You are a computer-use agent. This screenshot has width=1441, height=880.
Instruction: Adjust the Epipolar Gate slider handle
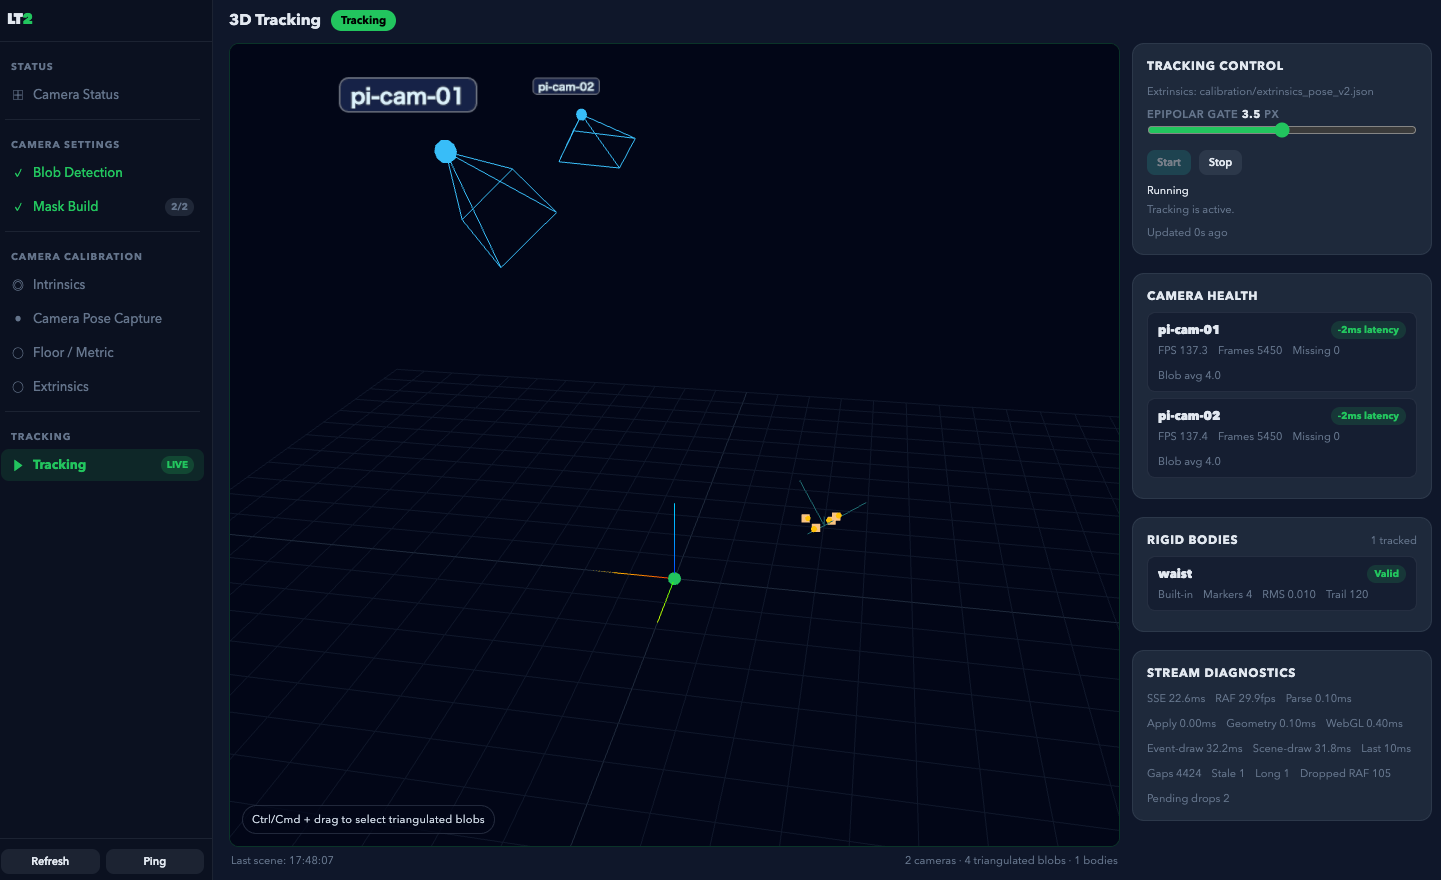point(1282,130)
